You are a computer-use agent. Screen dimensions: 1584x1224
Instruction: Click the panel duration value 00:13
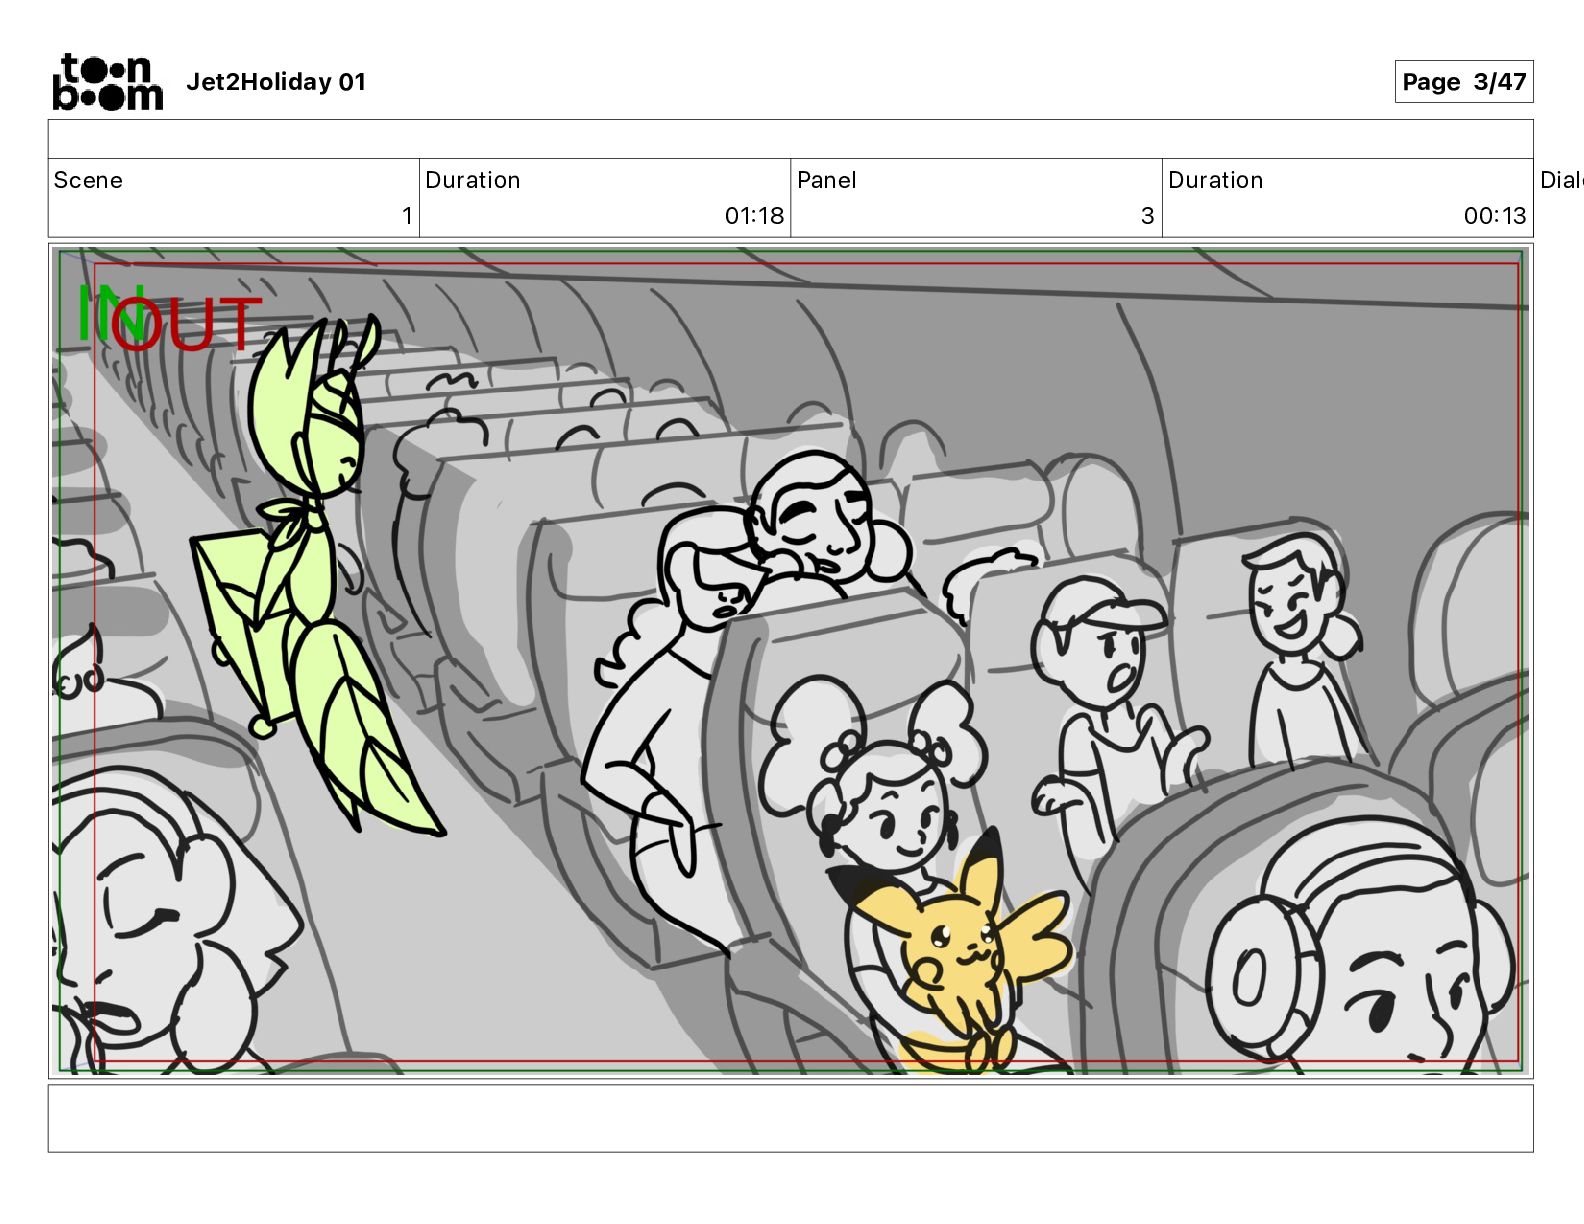coord(1495,216)
